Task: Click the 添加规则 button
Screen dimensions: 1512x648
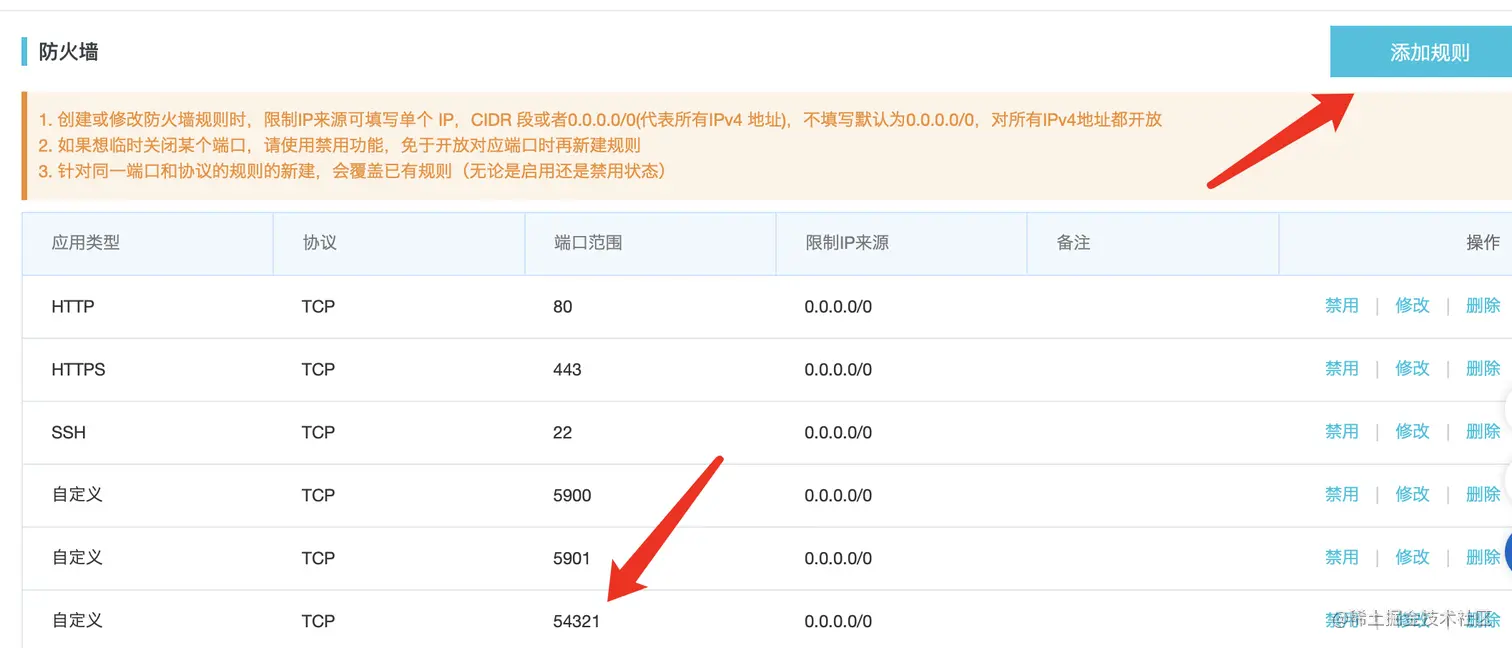Action: pyautogui.click(x=1421, y=52)
